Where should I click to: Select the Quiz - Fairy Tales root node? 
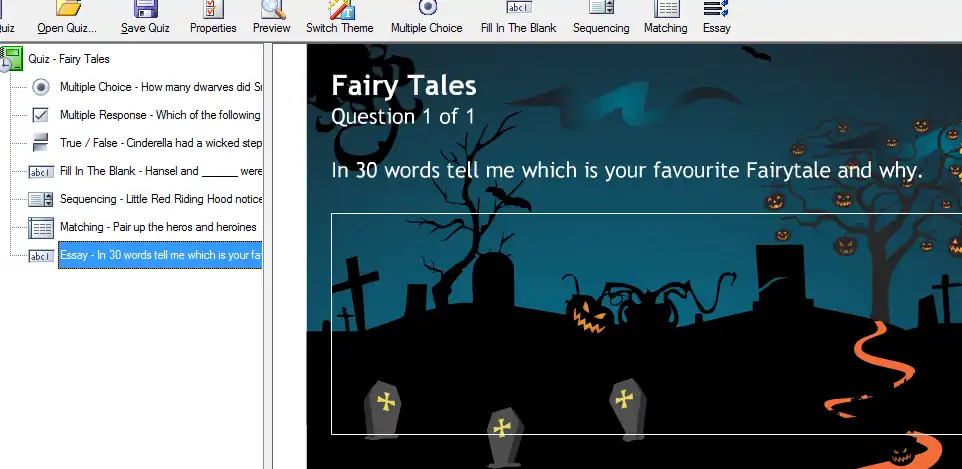coord(69,59)
